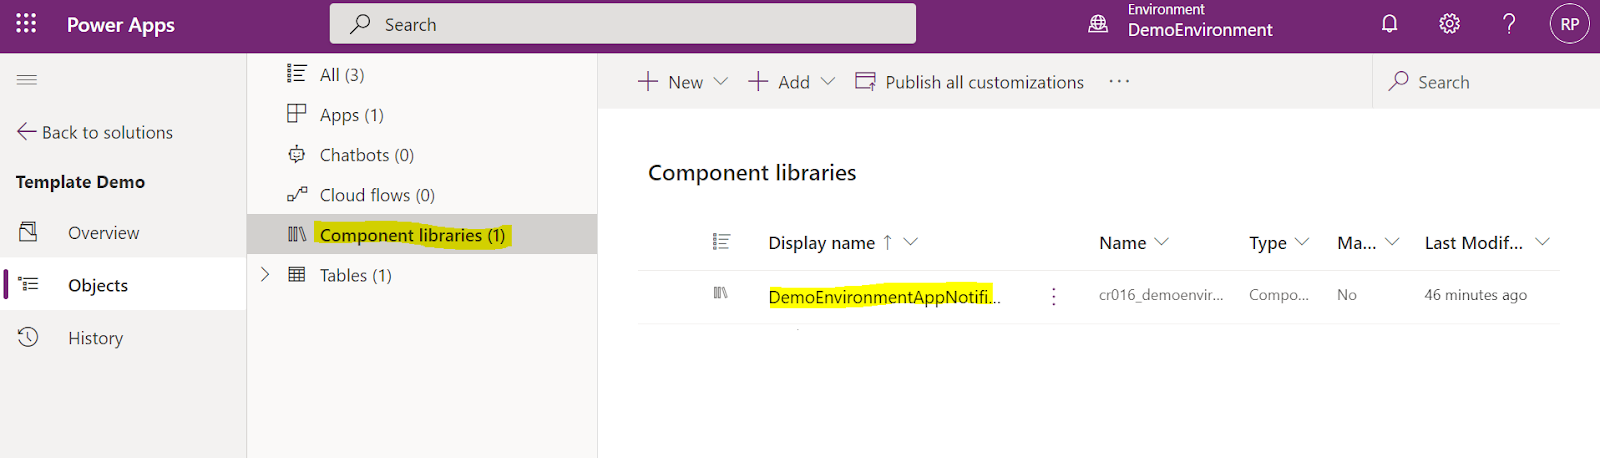1600x458 pixels.
Task: Click the Name column header
Action: click(x=1122, y=243)
